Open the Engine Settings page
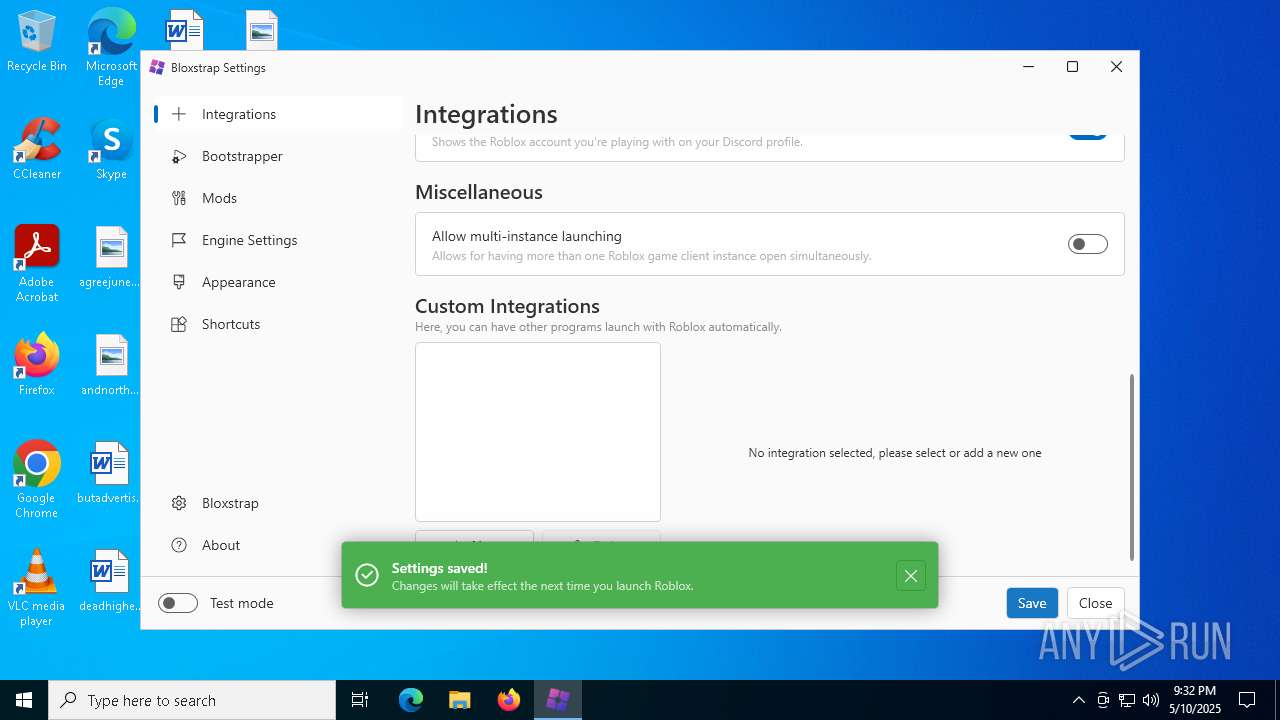The width and height of the screenshot is (1280, 720). coord(277,240)
